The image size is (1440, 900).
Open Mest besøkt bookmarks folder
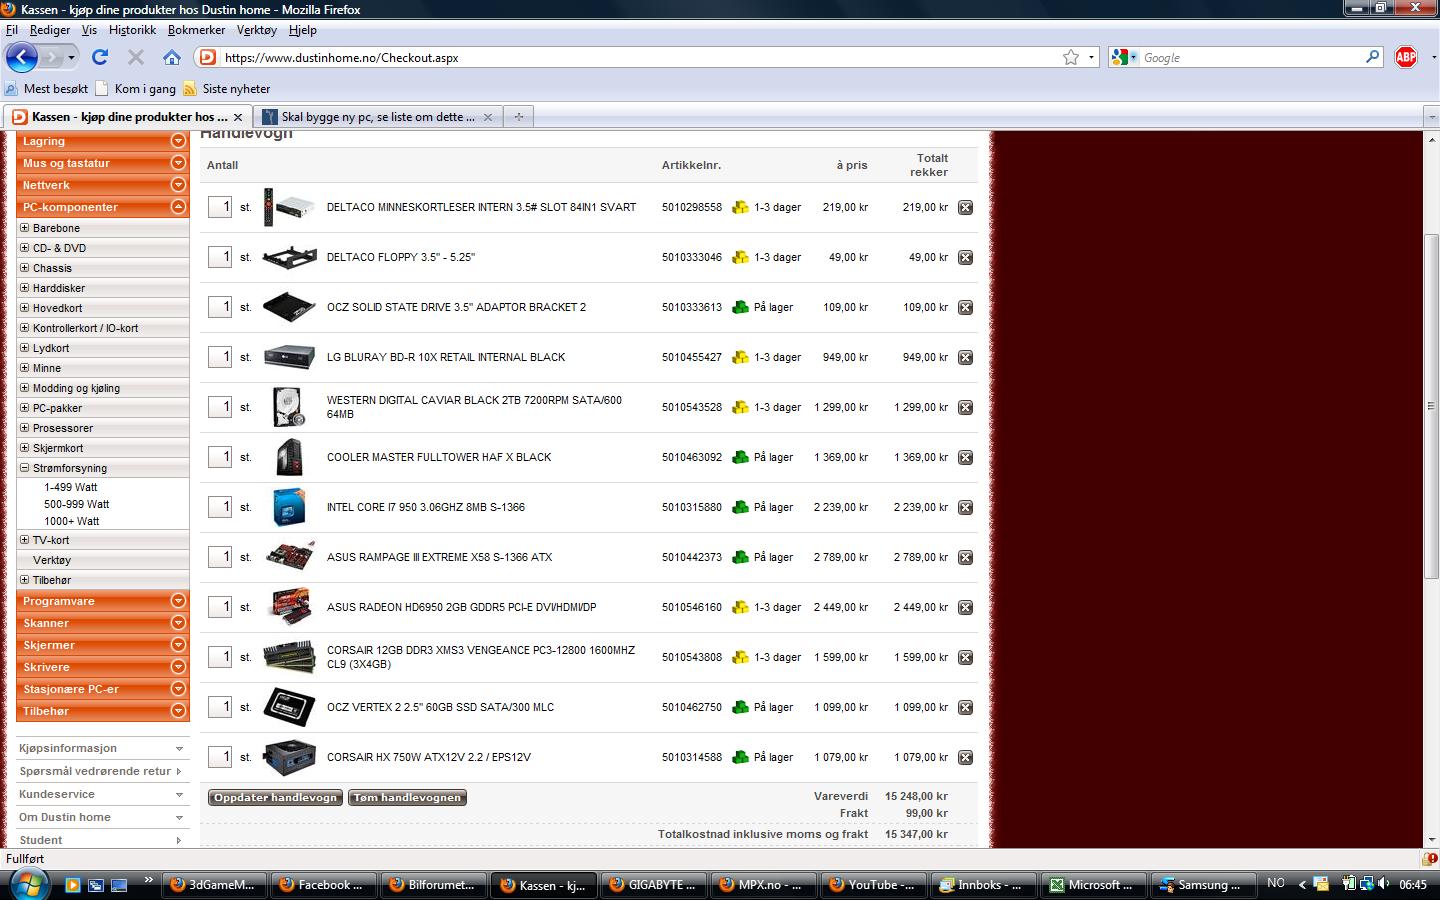pos(47,89)
